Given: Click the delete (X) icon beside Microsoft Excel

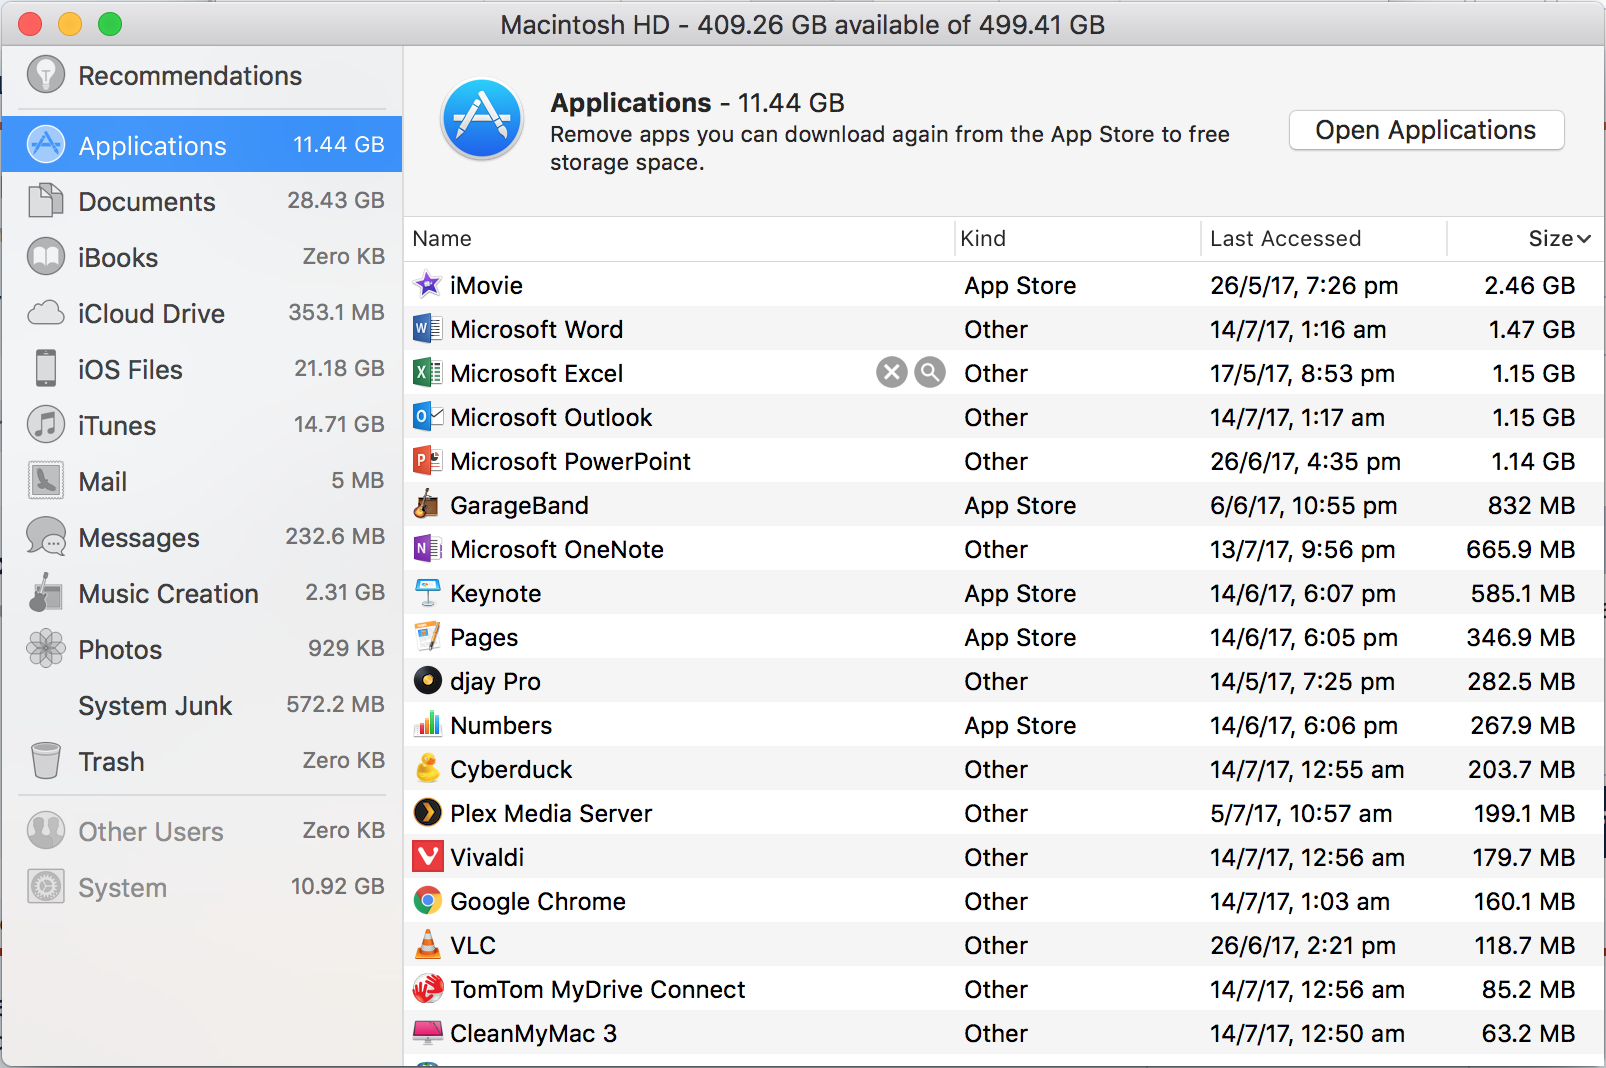Looking at the screenshot, I should tap(891, 373).
